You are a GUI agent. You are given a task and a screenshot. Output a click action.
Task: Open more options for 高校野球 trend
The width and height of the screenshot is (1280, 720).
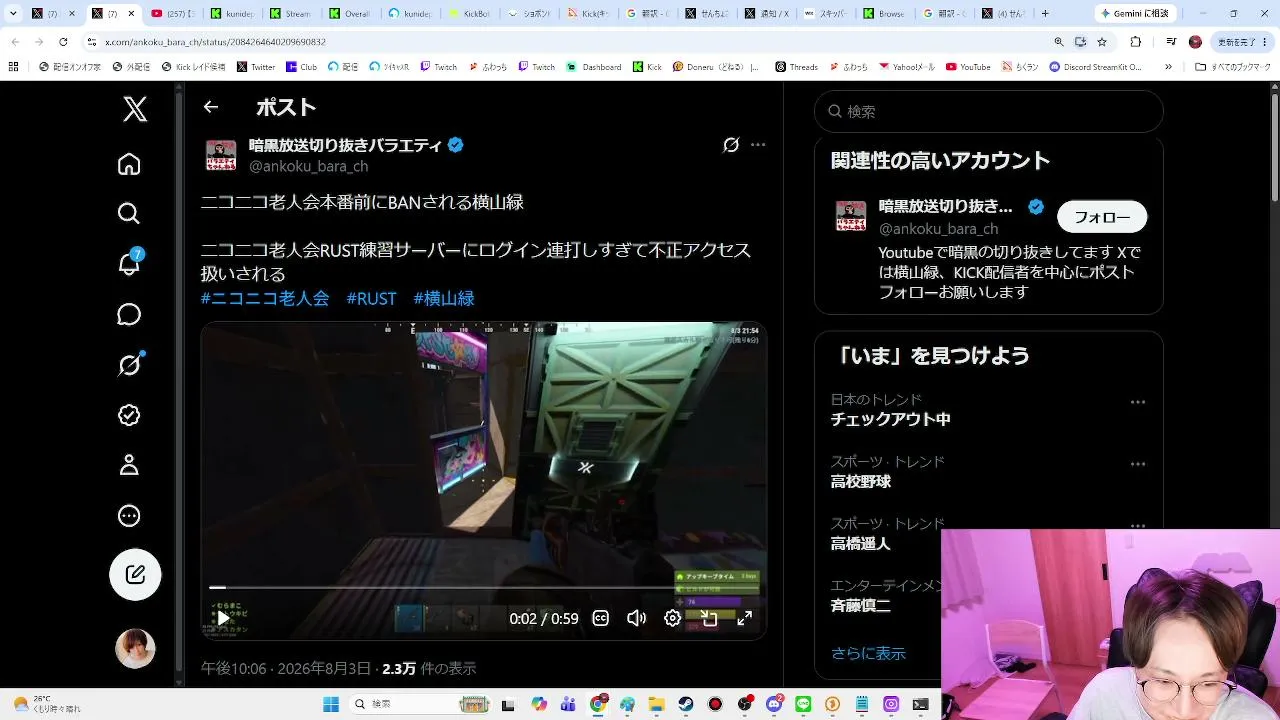(x=1137, y=464)
